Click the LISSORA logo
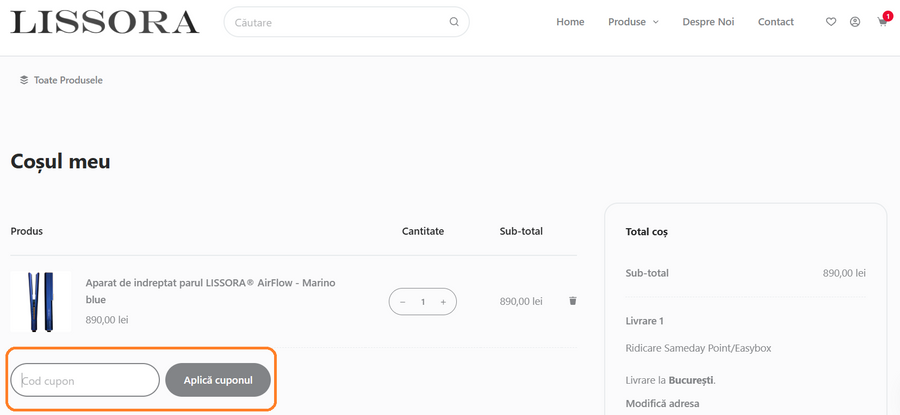 tap(105, 22)
